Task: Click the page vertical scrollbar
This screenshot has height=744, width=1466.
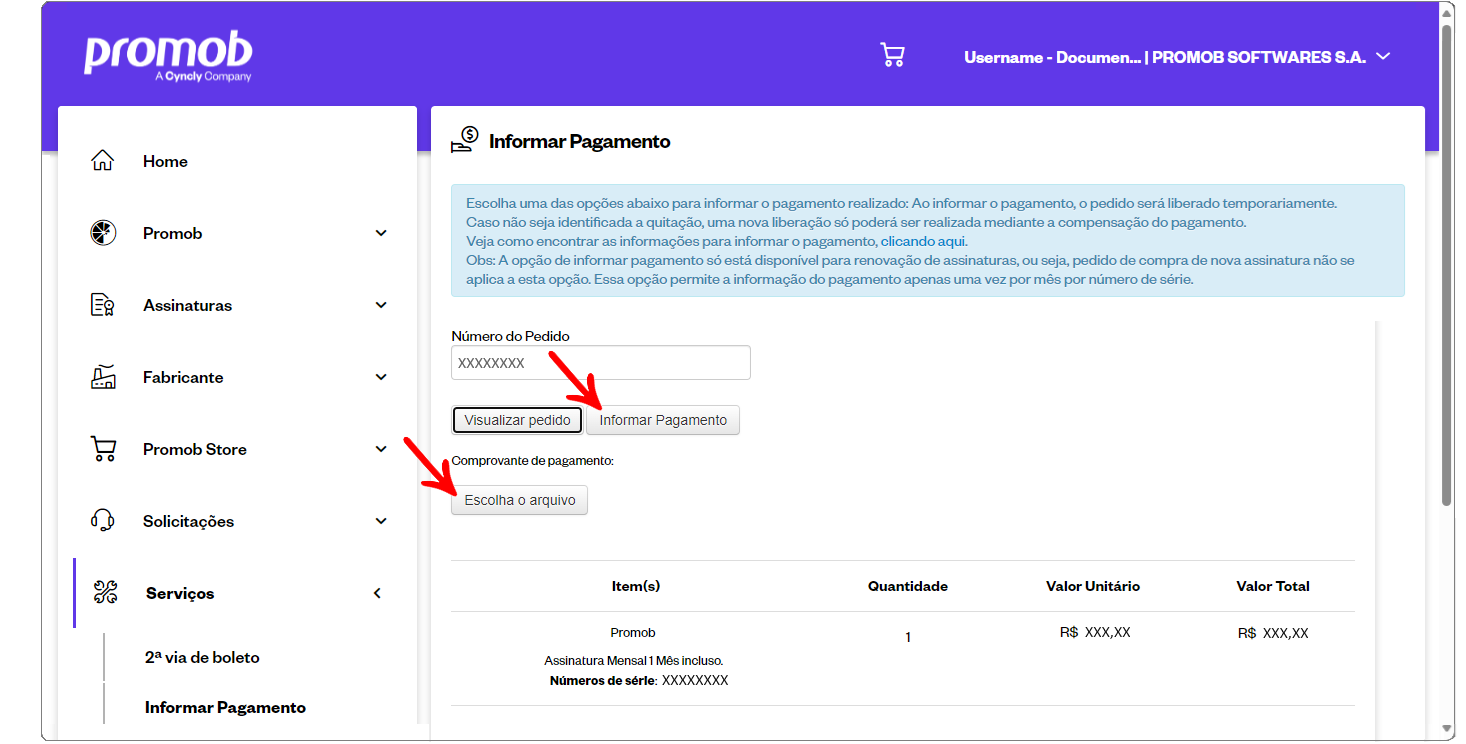Action: pyautogui.click(x=1446, y=265)
